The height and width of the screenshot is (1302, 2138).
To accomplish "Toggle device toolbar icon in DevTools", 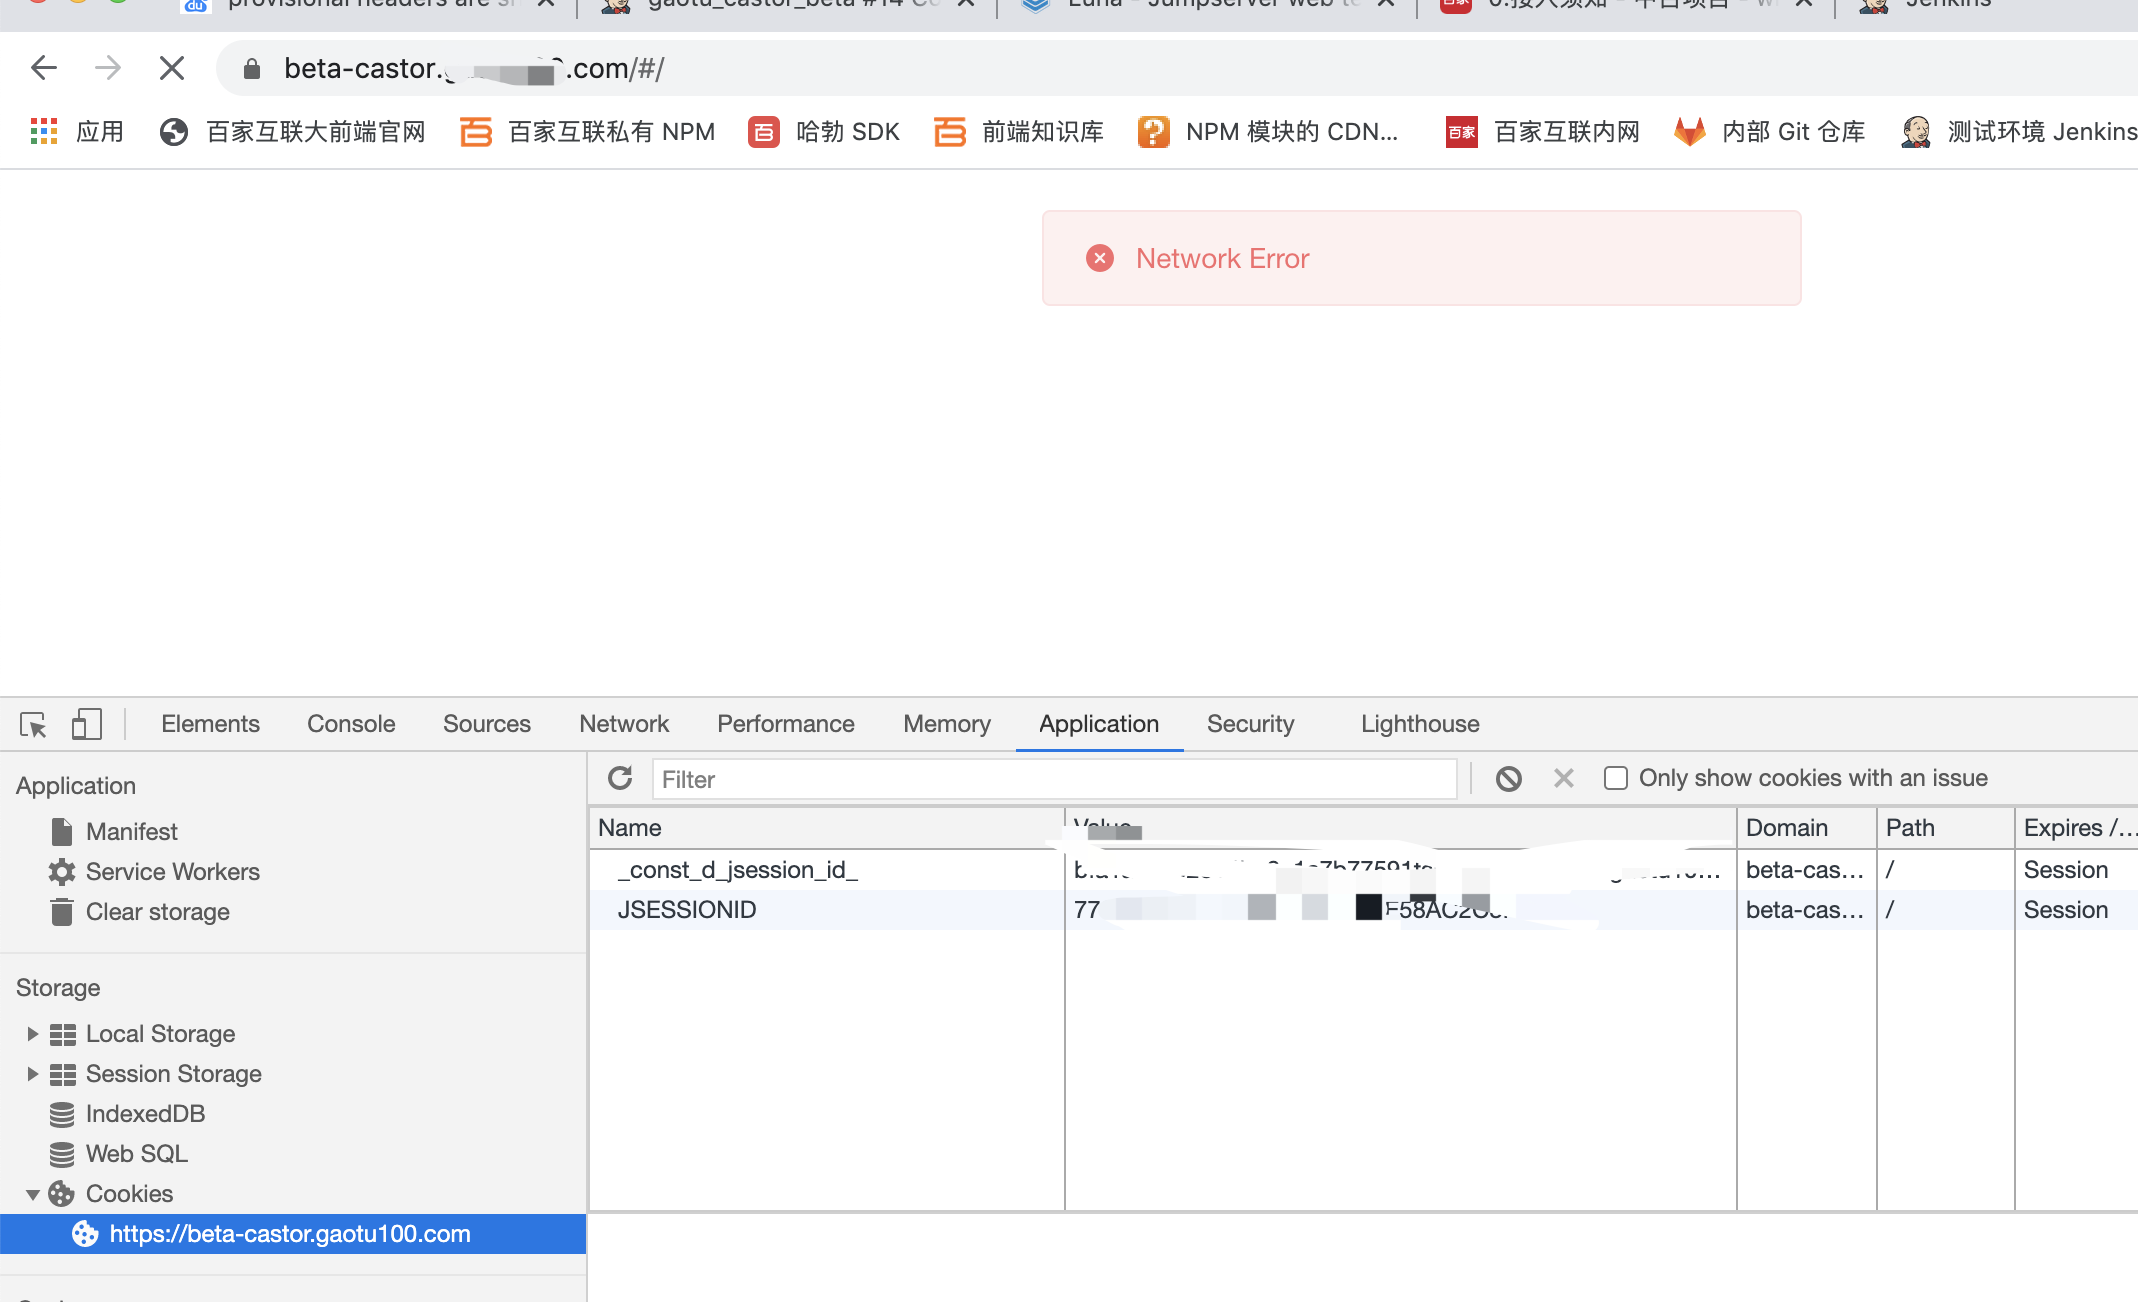I will [87, 724].
